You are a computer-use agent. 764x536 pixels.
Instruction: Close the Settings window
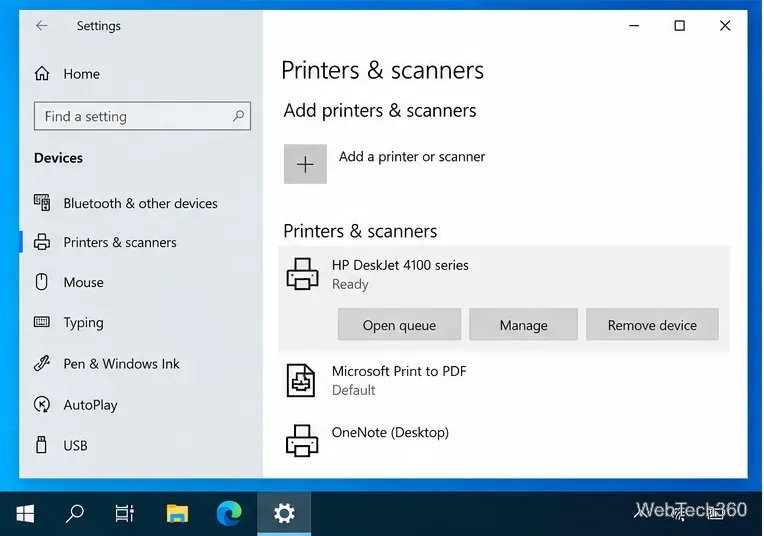pyautogui.click(x=725, y=25)
